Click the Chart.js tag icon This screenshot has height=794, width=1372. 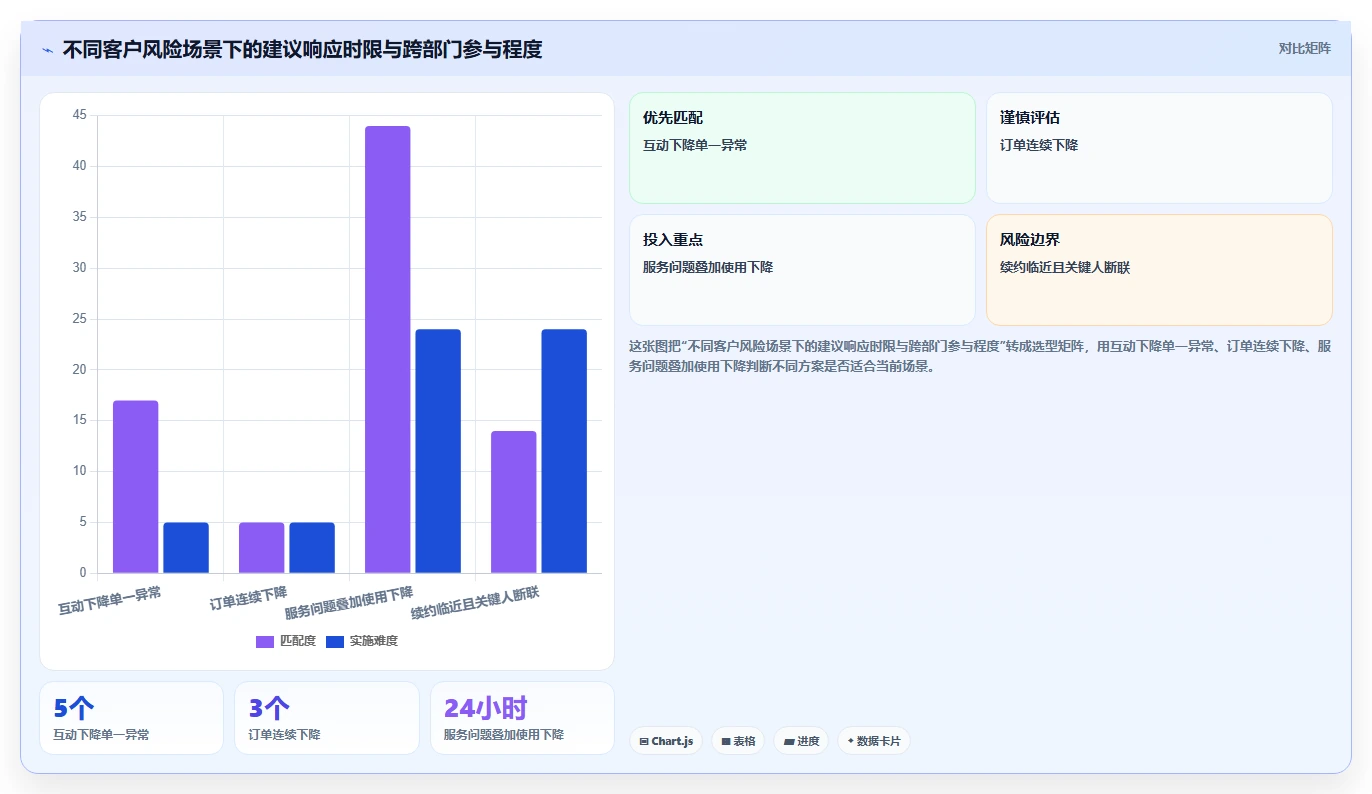point(643,741)
